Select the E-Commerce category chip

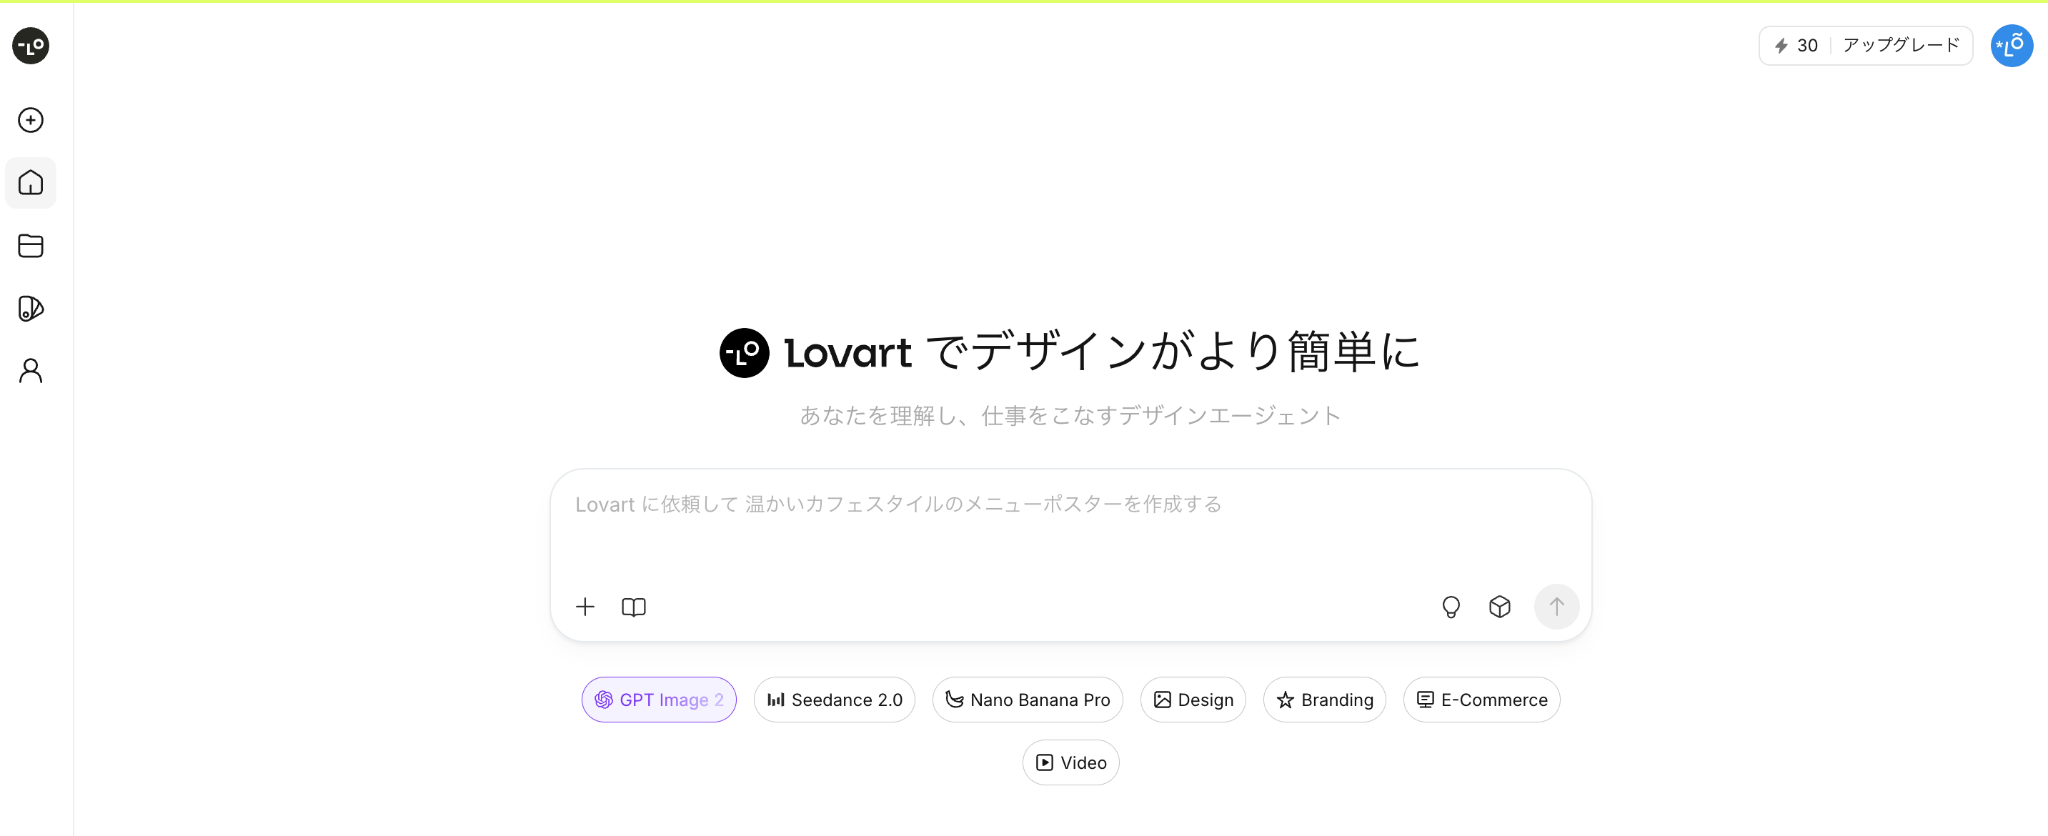pyautogui.click(x=1482, y=700)
